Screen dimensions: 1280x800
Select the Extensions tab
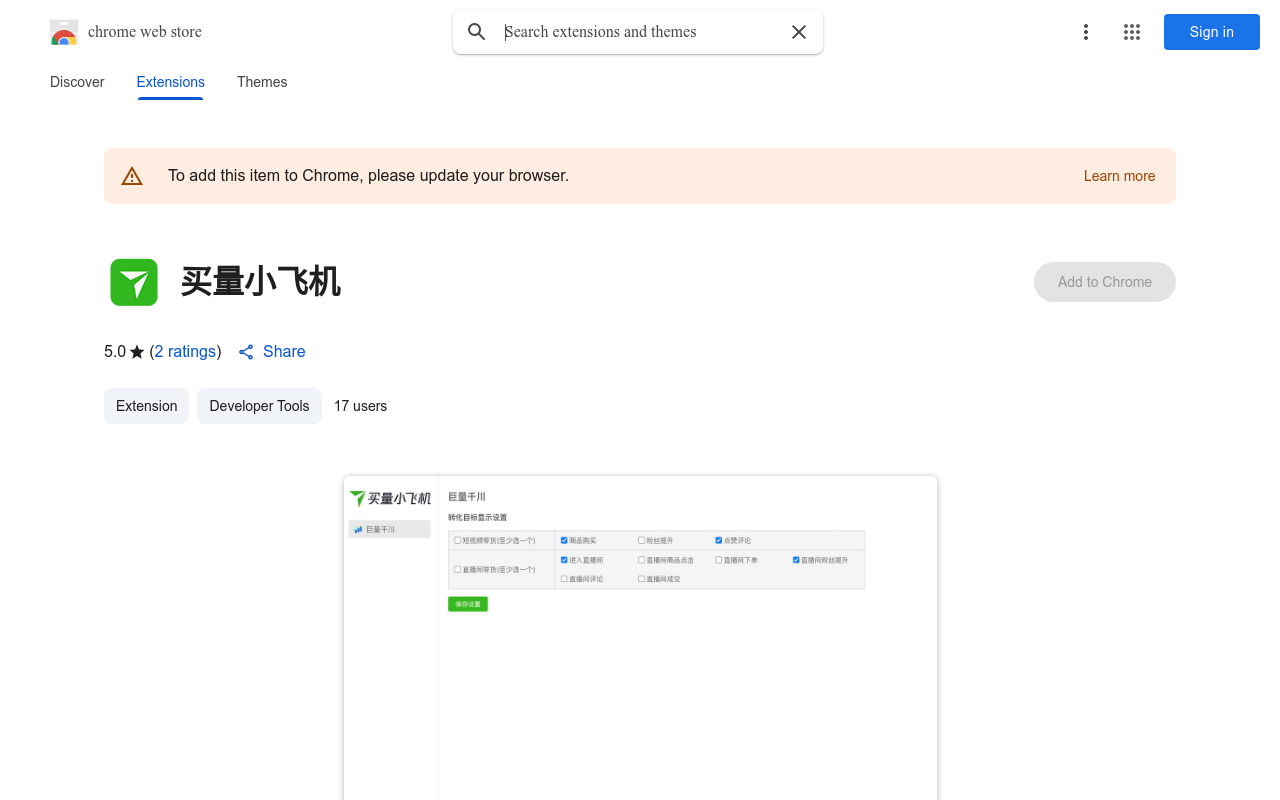(170, 82)
